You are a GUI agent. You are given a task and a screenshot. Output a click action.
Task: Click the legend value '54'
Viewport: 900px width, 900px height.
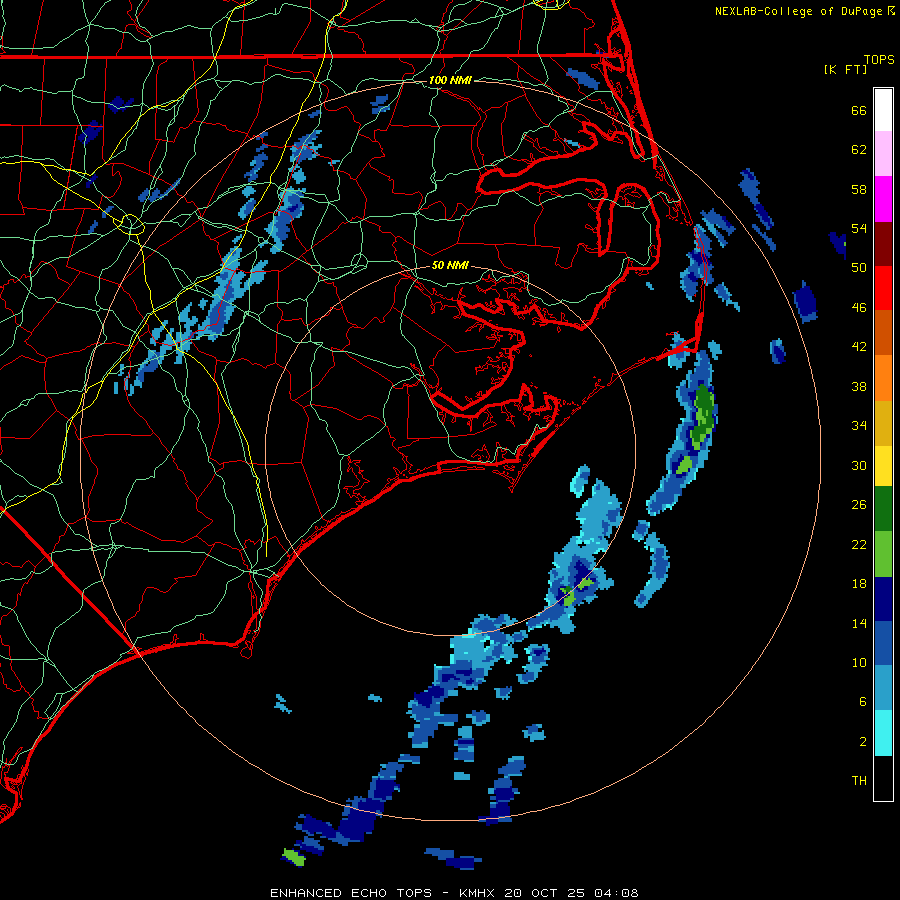pyautogui.click(x=859, y=228)
